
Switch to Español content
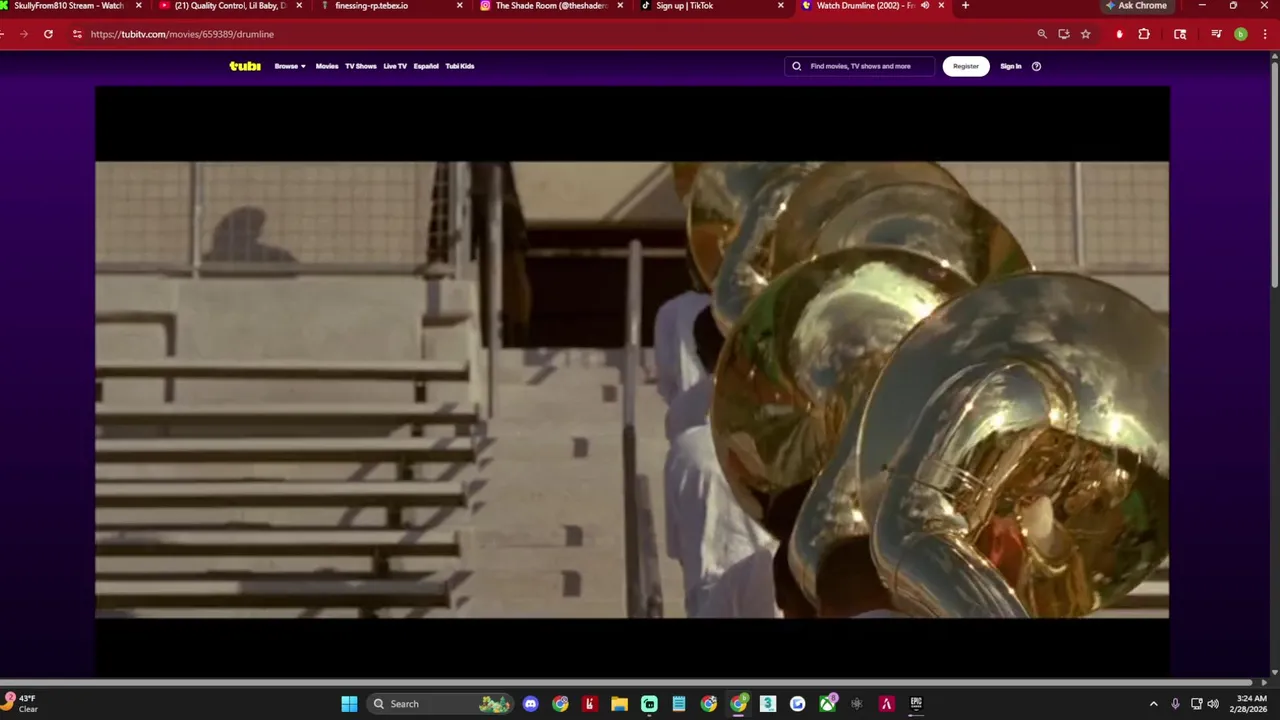point(426,66)
